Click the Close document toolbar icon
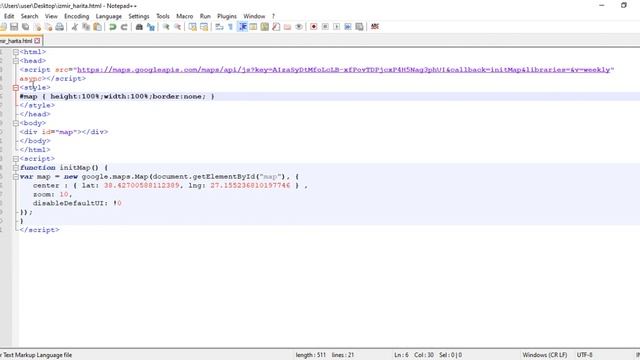Screen dimensions: 640x360 37,27
